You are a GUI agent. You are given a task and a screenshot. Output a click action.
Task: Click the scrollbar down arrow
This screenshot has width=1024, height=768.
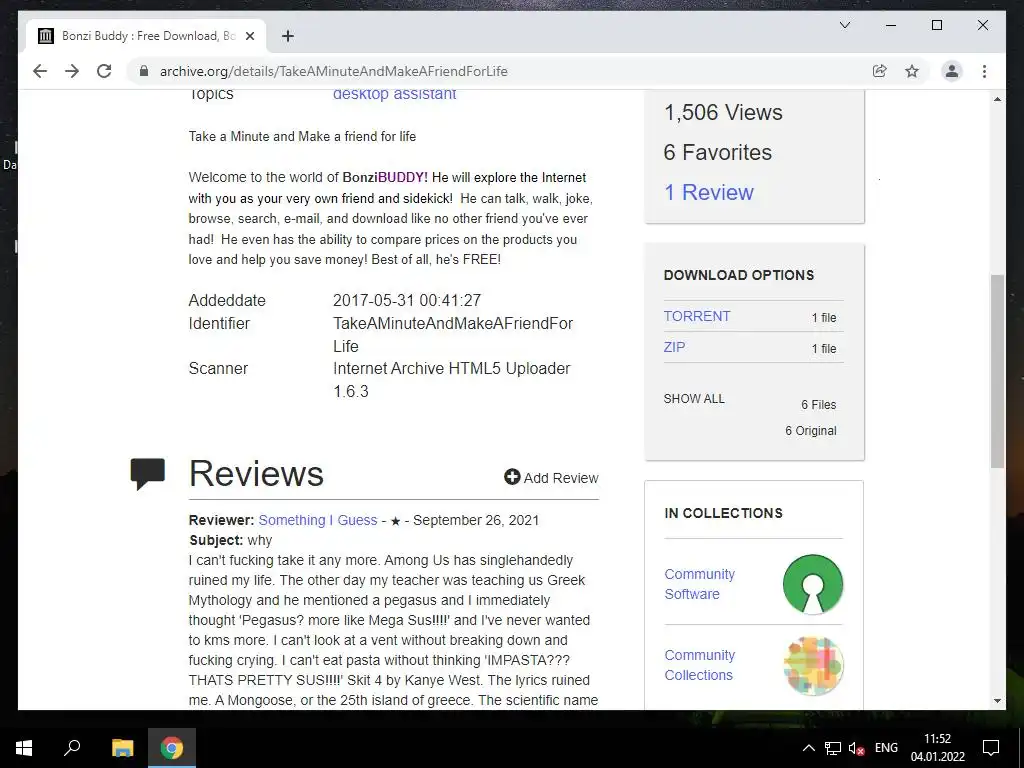coord(997,701)
